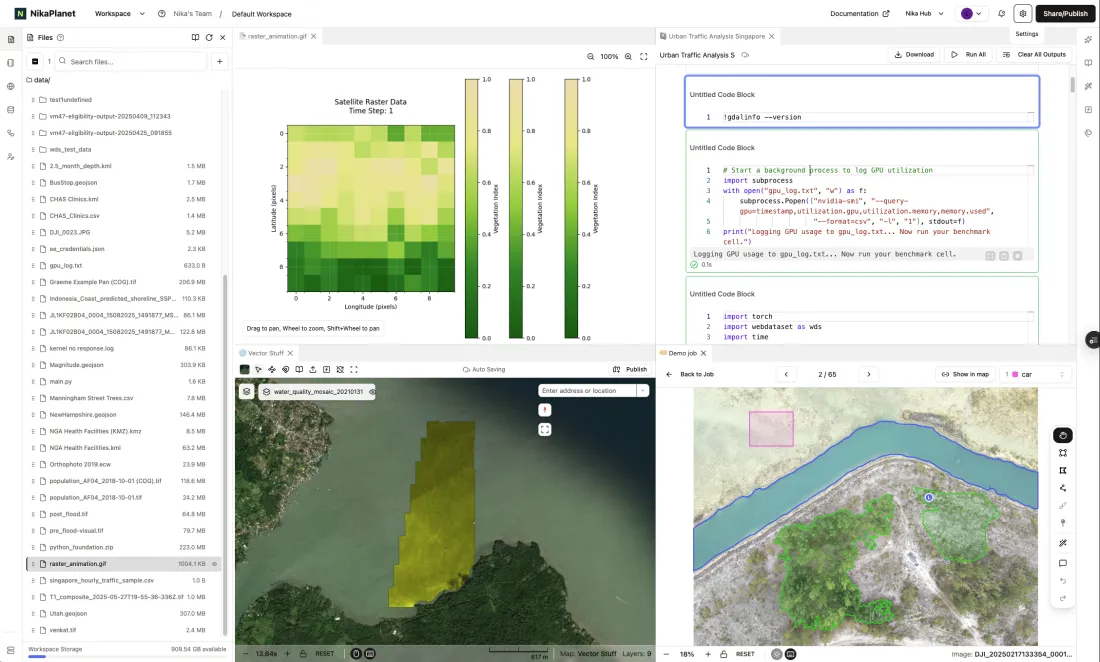This screenshot has width=1100, height=662.
Task: Undo the last annotation in Demo job
Action: [1063, 581]
